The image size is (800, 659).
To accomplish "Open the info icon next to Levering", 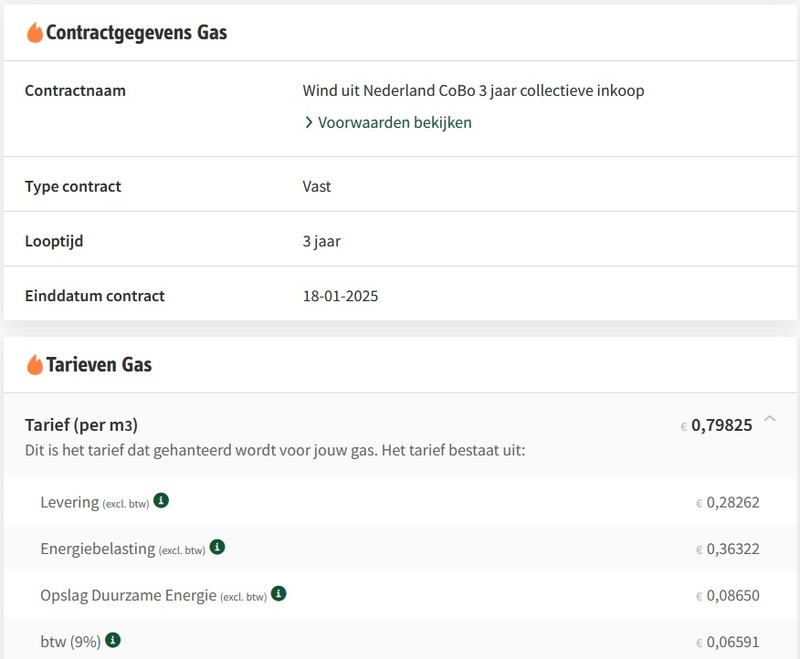I will pos(161,500).
